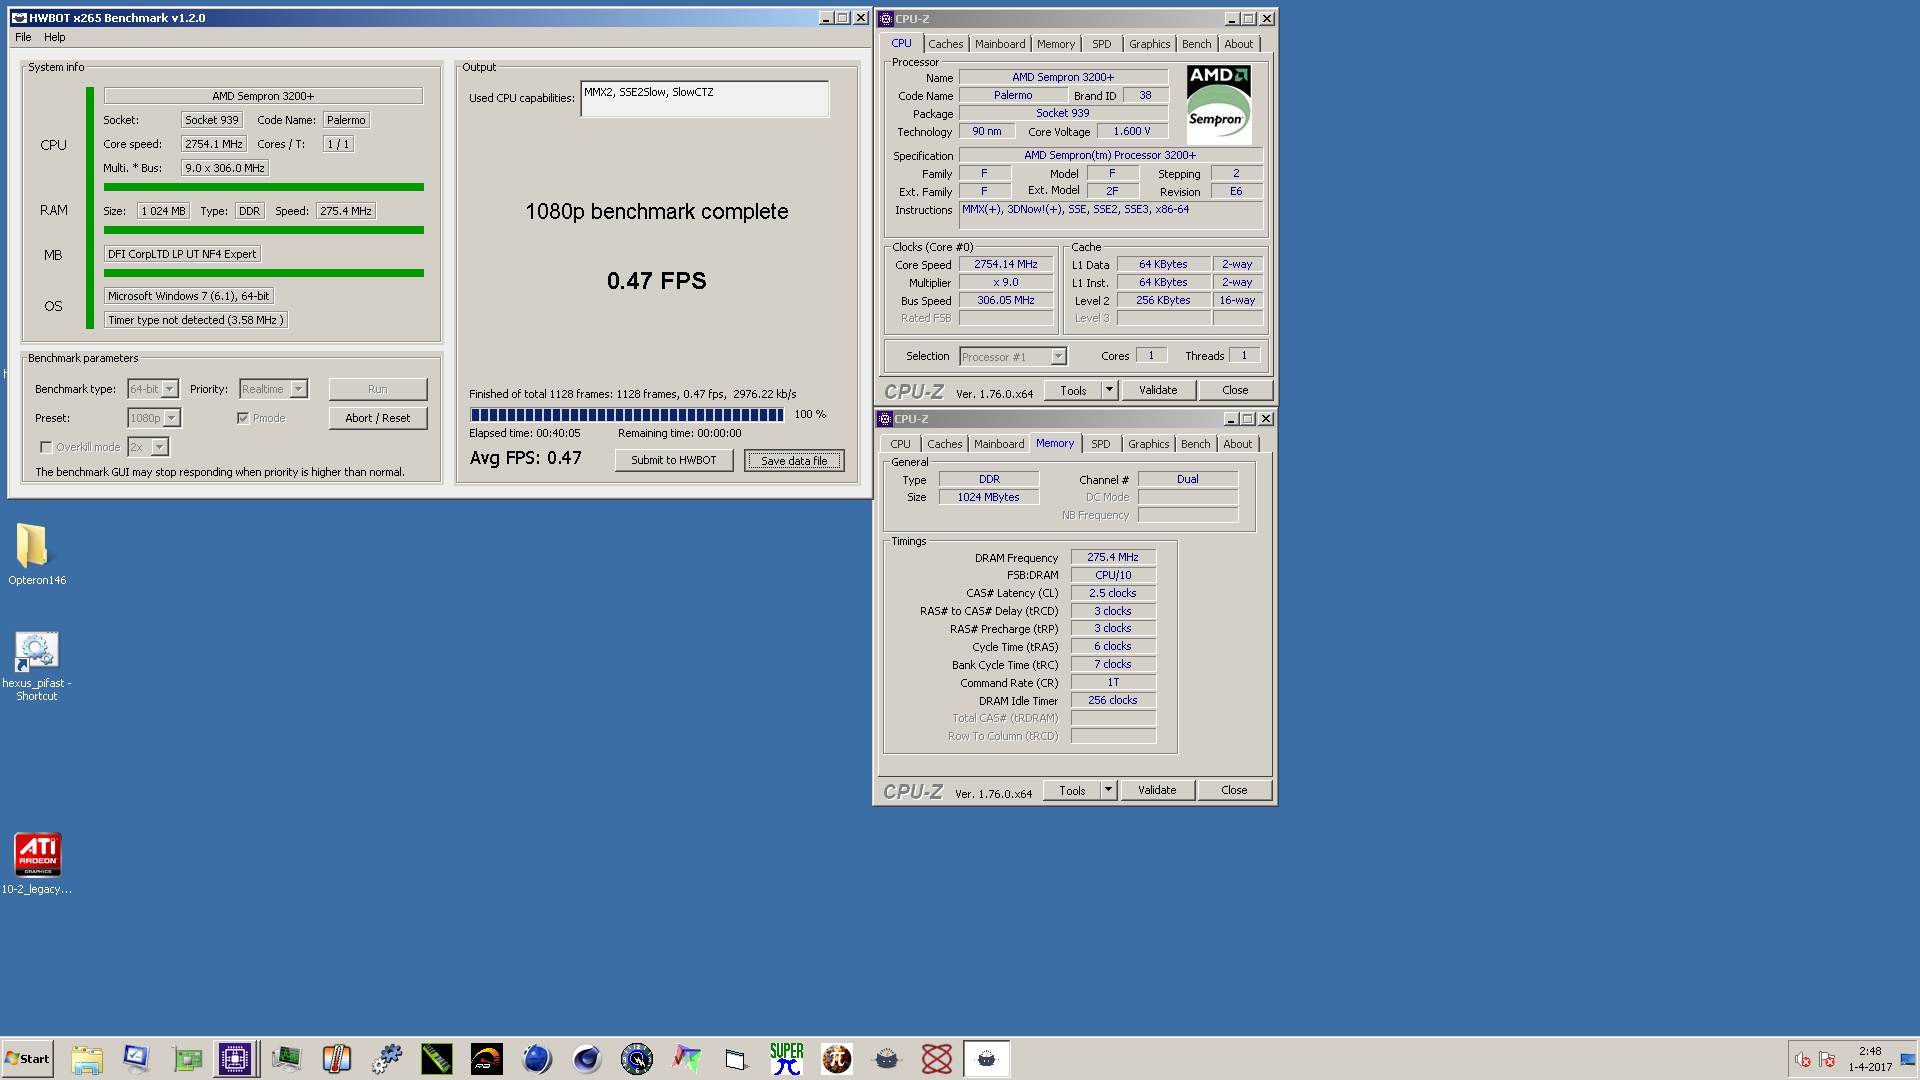Image resolution: width=1920 pixels, height=1080 pixels.
Task: Click the dark spiky creature taskbar icon
Action: coord(887,1059)
